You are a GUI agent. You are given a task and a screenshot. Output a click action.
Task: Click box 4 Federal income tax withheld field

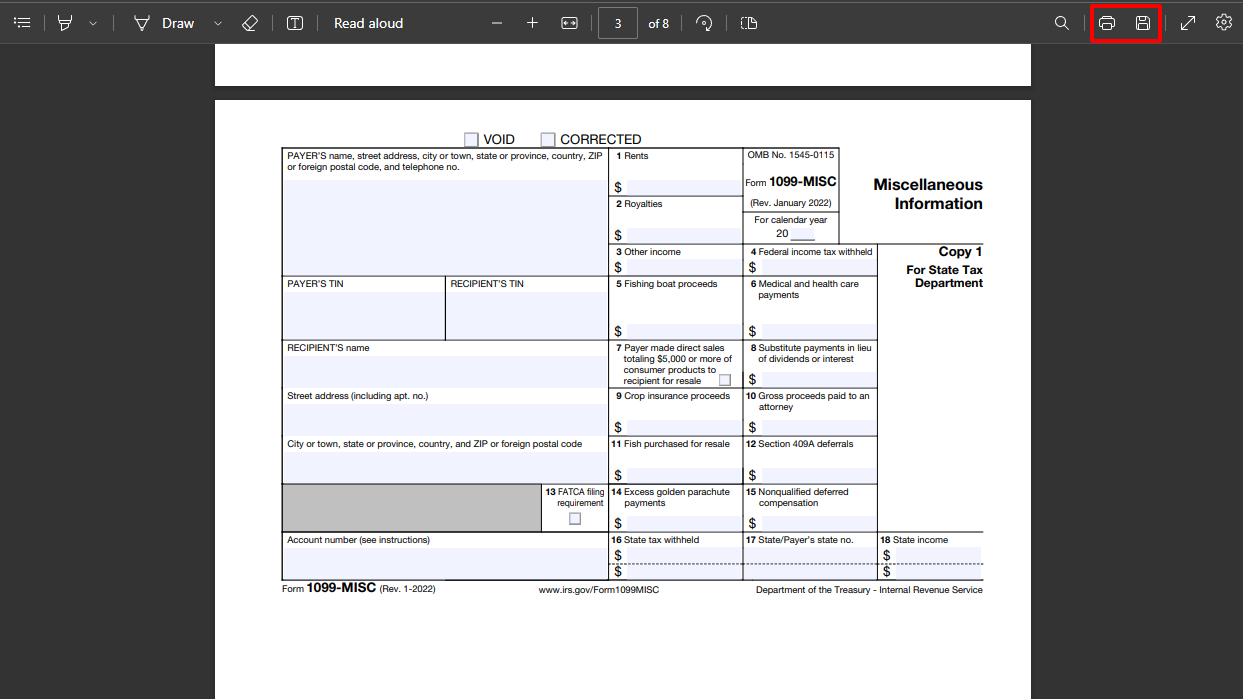[x=817, y=267]
